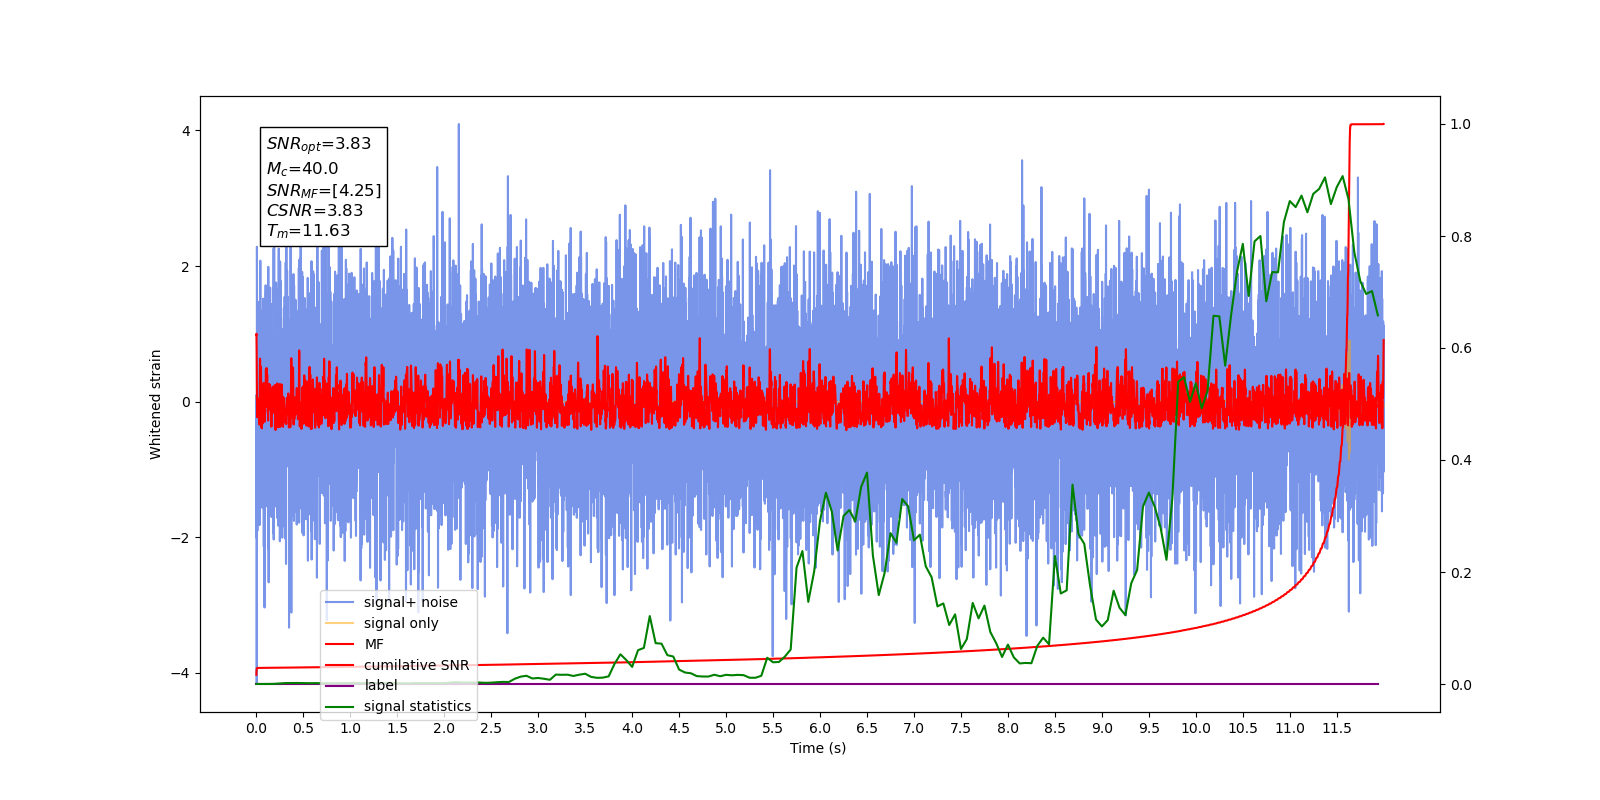This screenshot has width=1600, height=800.
Task: Click the 0.8 tick on the right-hand axis
Action: pos(1461,237)
